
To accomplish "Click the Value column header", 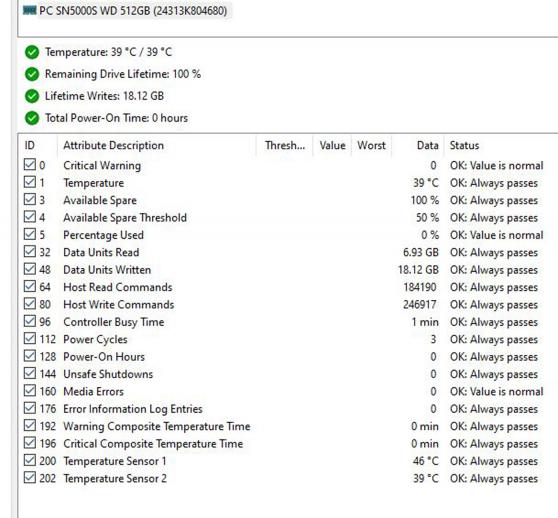I will click(x=332, y=146).
